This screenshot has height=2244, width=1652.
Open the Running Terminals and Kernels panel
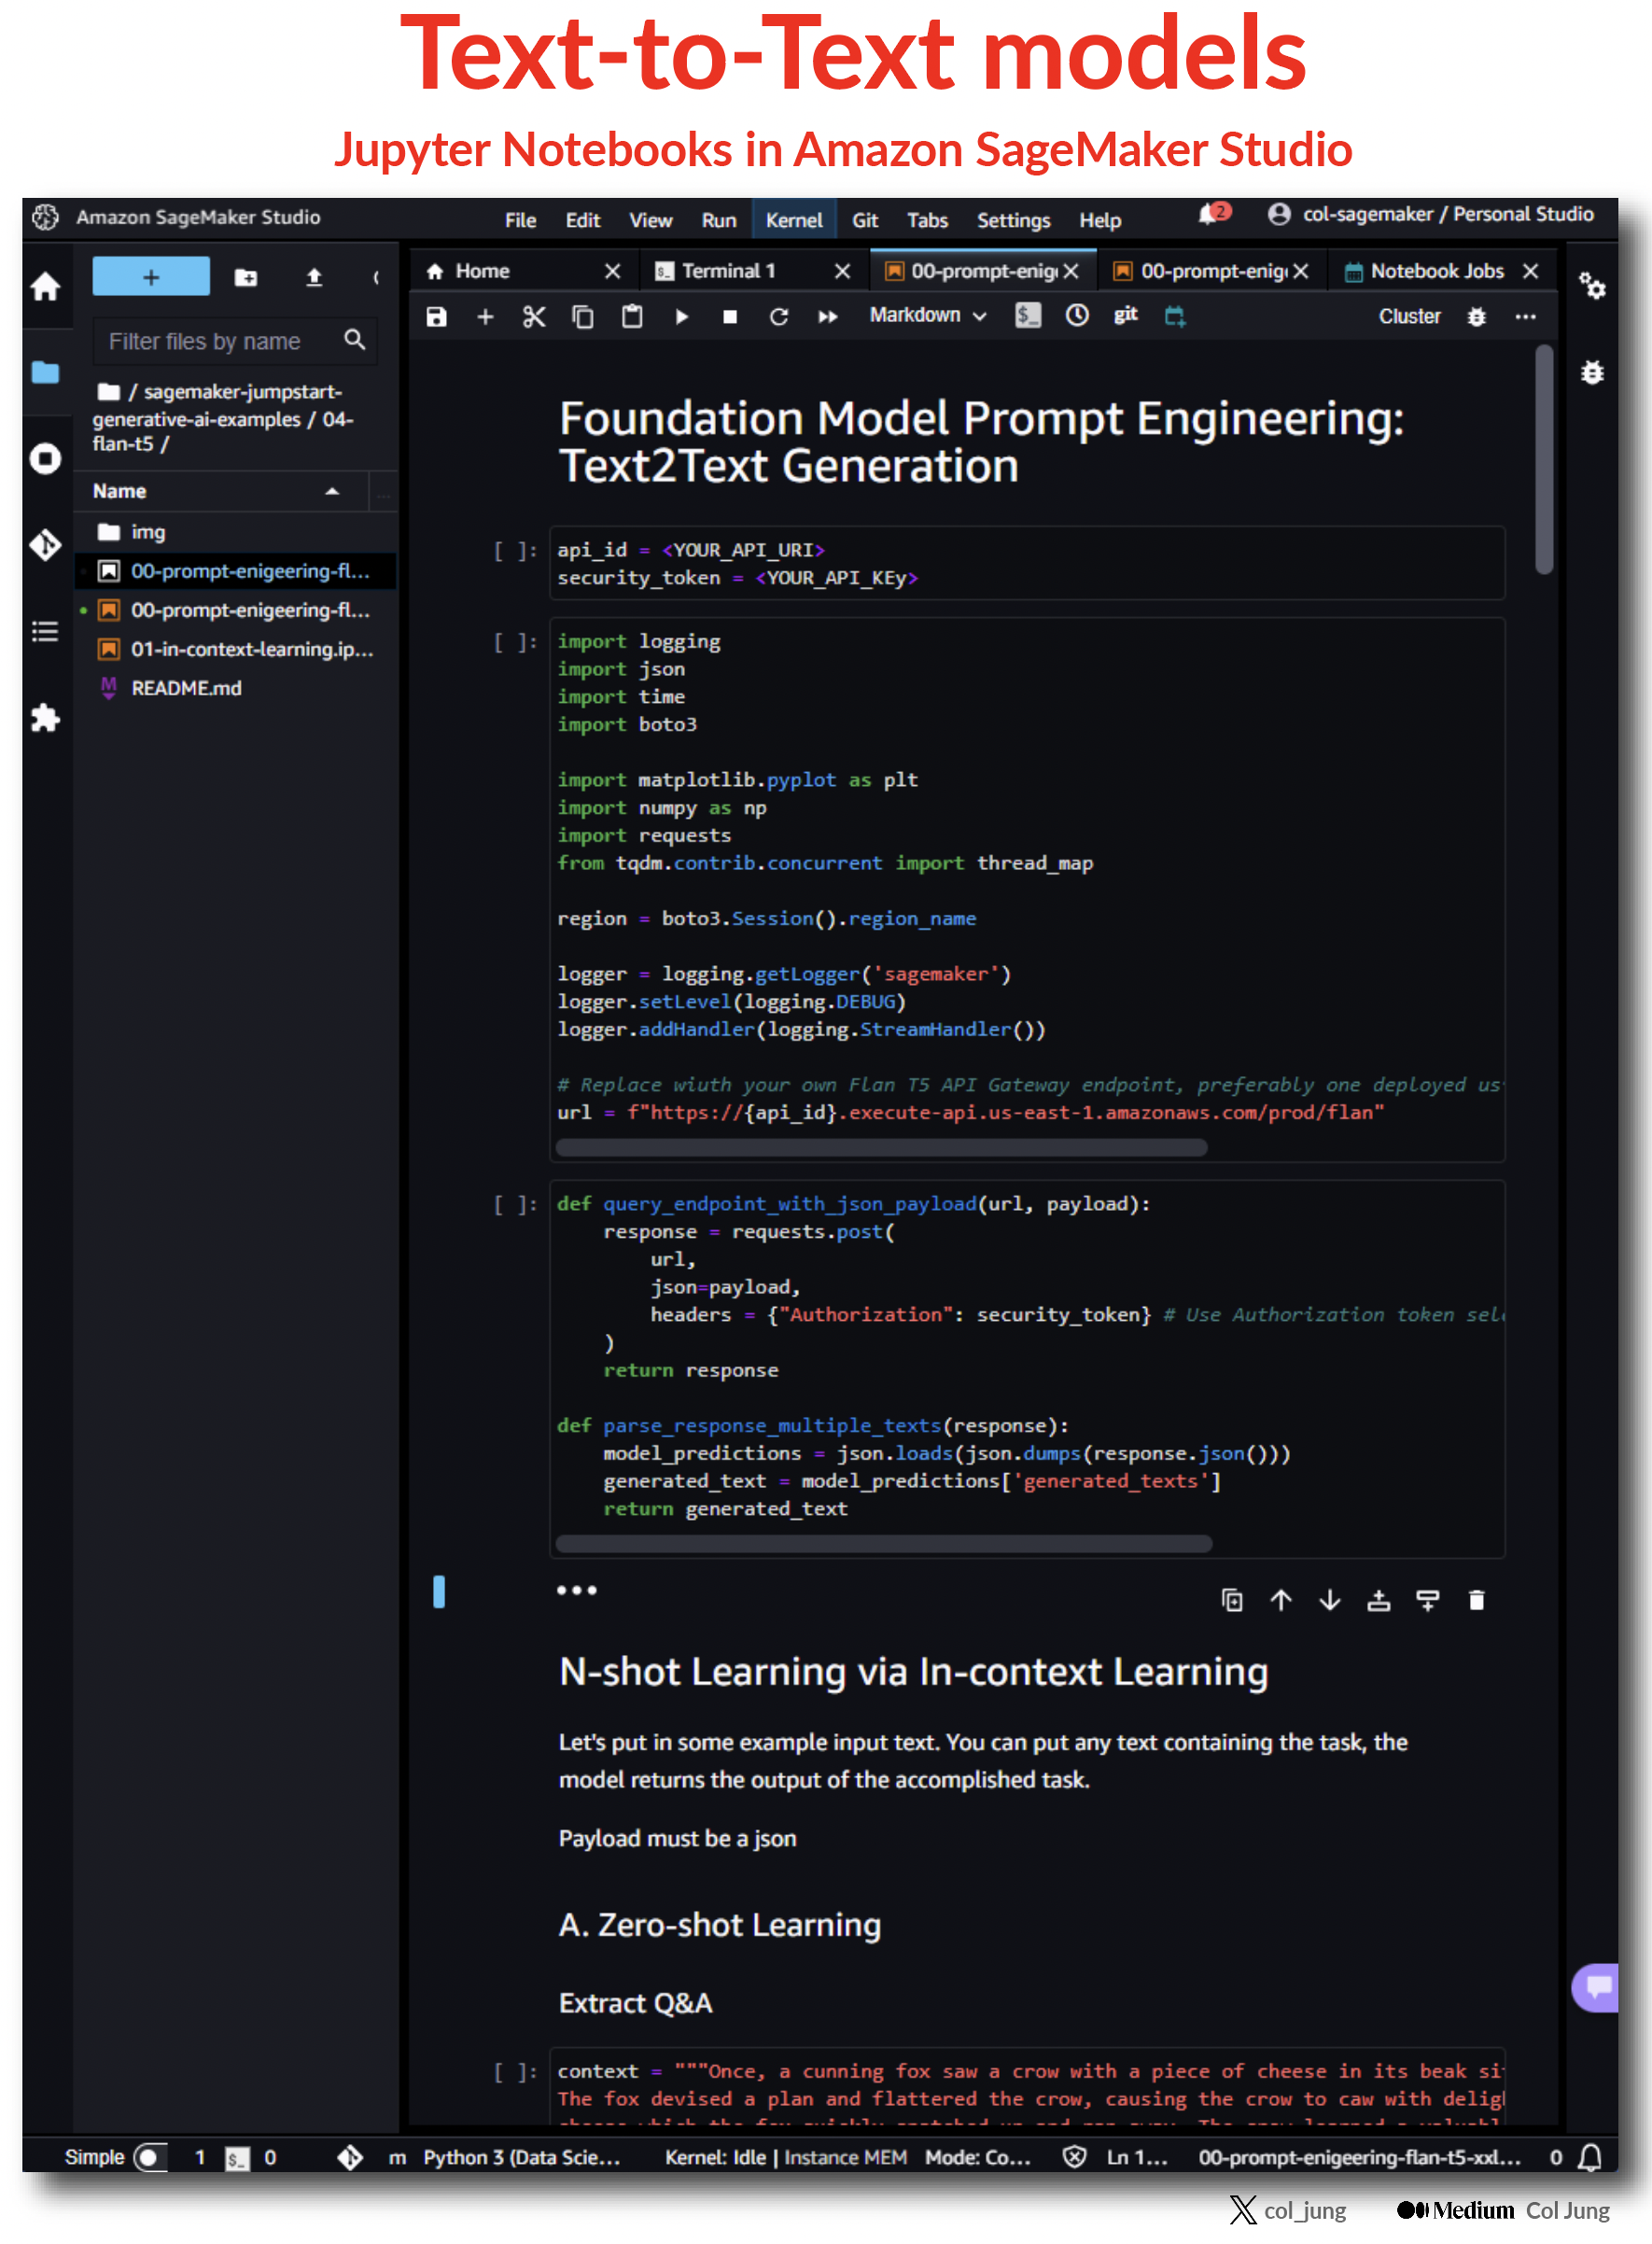click(45, 459)
